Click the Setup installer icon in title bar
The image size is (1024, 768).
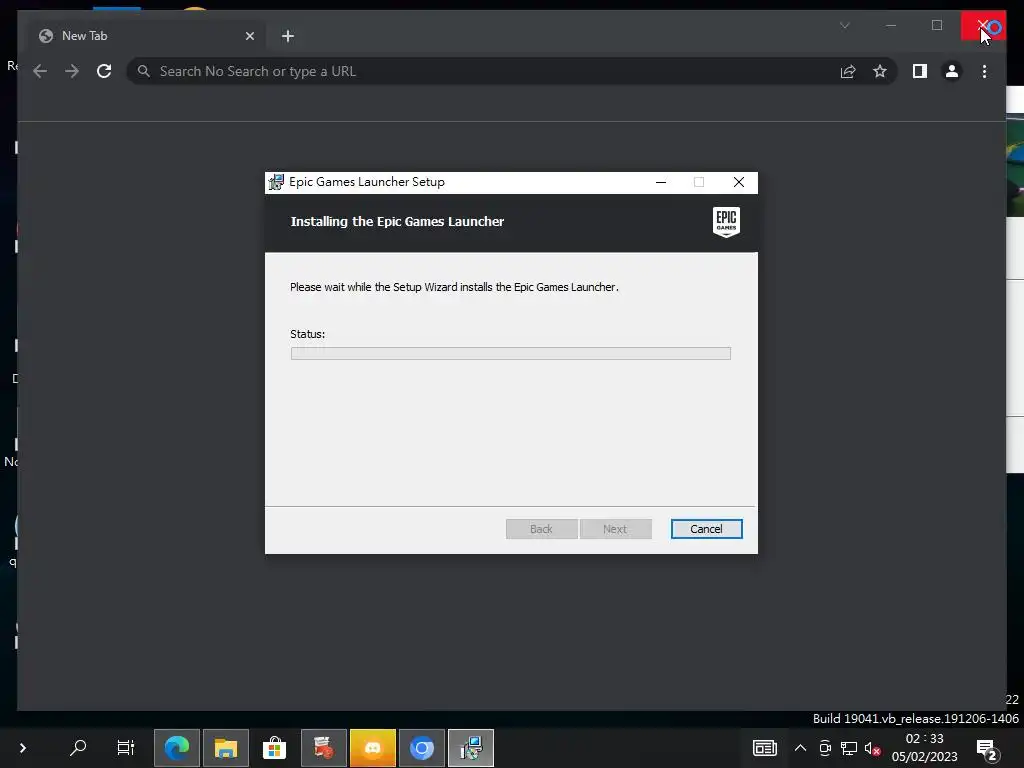276,182
